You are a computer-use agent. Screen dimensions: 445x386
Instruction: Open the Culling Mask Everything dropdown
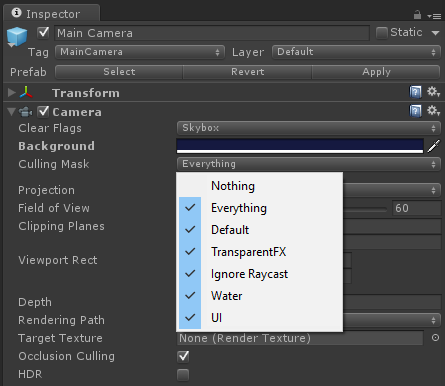309,164
